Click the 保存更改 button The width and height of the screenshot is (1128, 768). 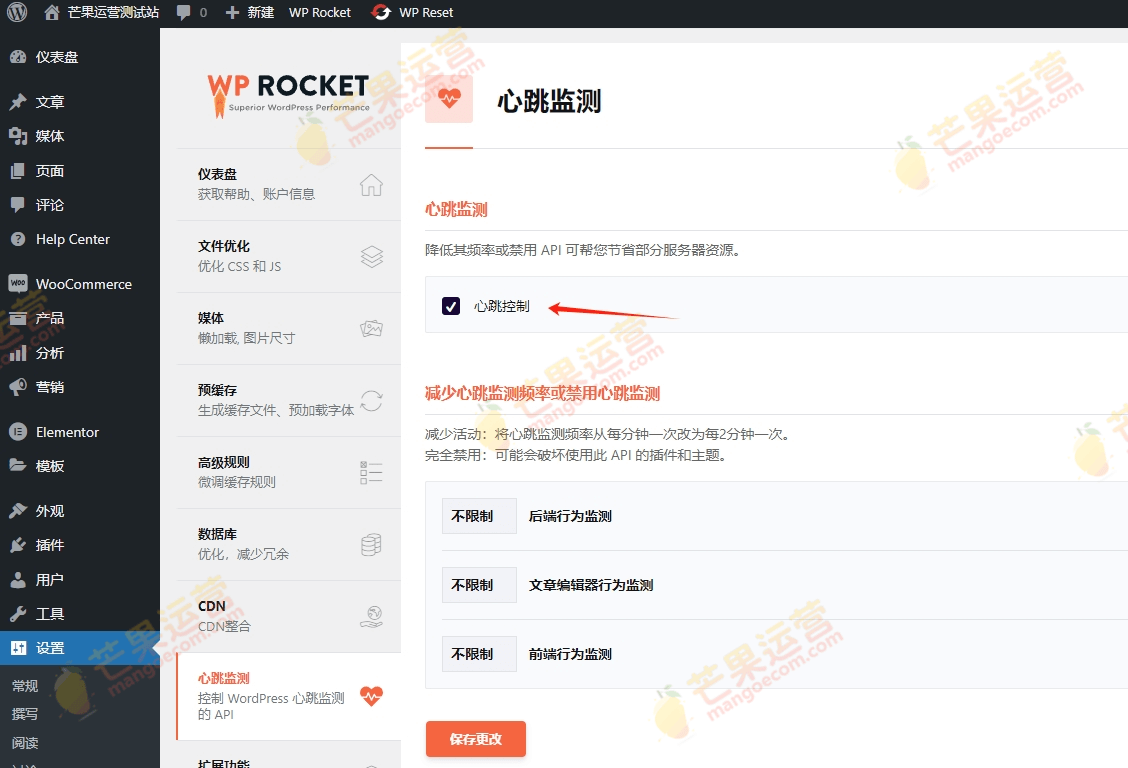click(475, 739)
